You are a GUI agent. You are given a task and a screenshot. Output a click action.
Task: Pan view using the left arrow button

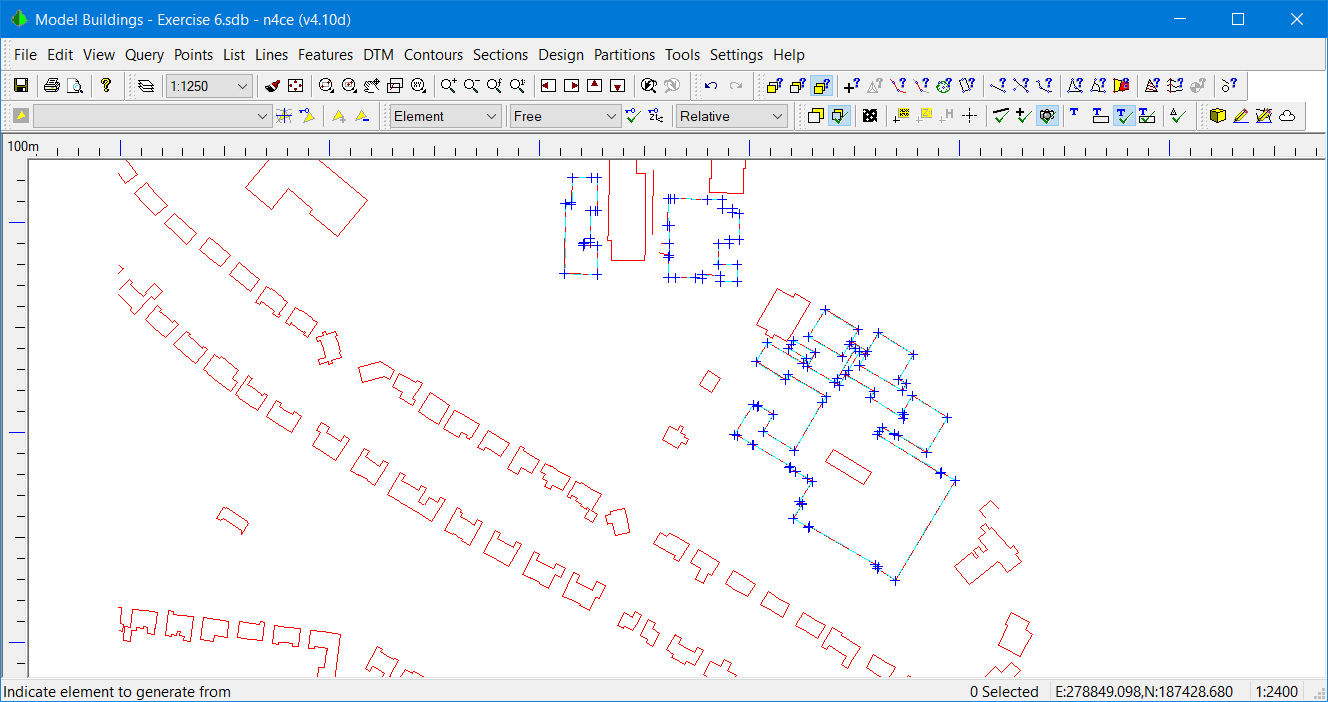point(548,85)
